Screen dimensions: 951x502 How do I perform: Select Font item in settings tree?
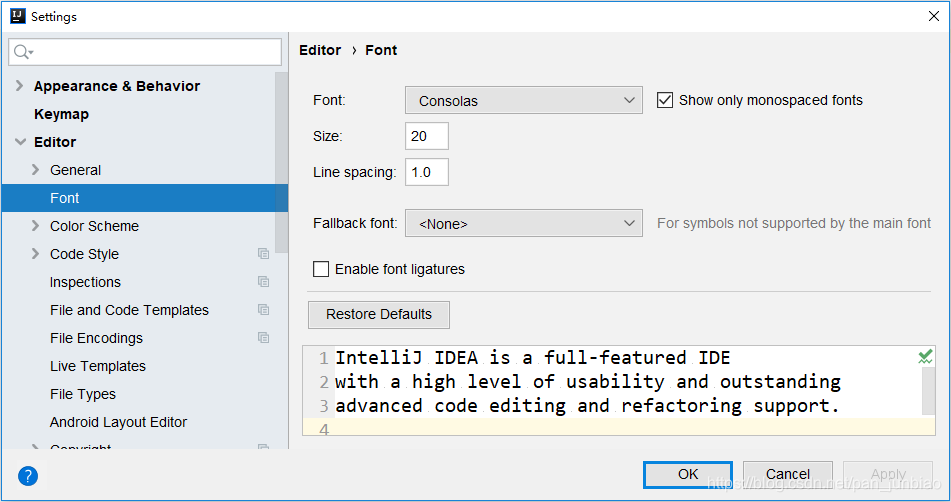(x=144, y=198)
